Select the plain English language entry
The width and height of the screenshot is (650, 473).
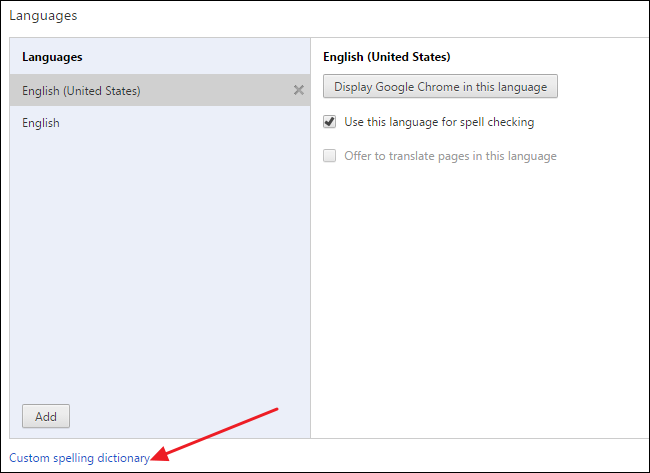tap(41, 123)
